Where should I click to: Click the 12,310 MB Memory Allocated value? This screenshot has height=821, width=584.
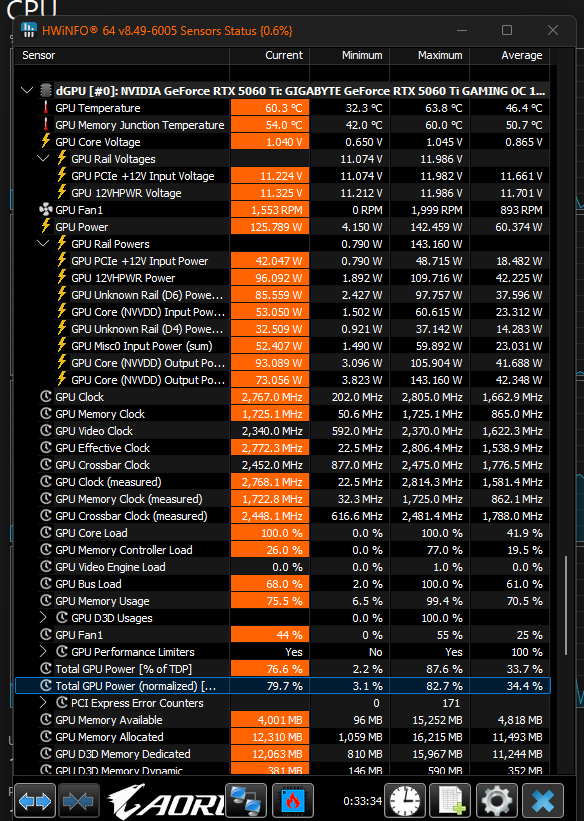270,737
